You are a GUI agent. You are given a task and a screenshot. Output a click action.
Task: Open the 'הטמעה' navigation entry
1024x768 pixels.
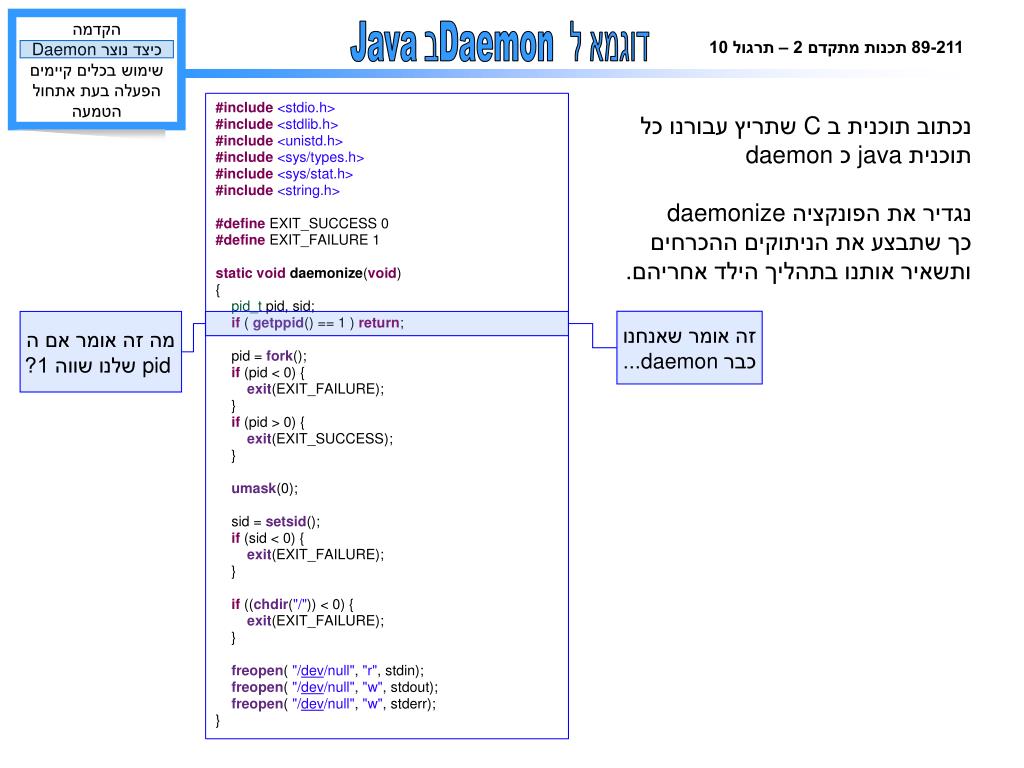(x=97, y=112)
